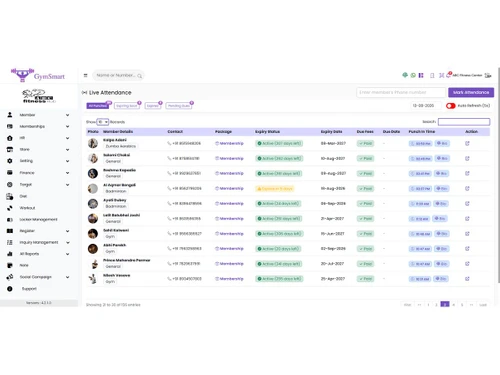Click the Support icon in sidebar

(10, 289)
